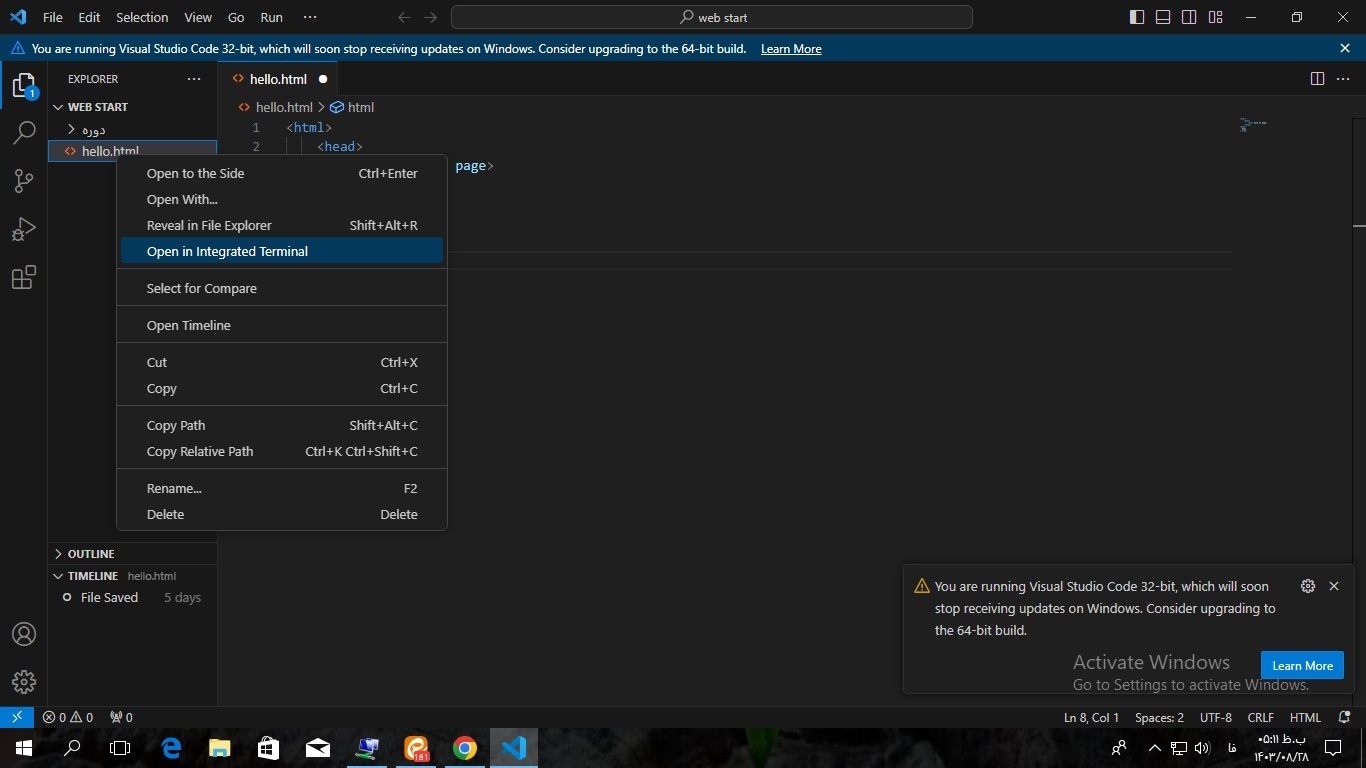This screenshot has height=768, width=1366.
Task: Change indentation via Spaces: 2
Action: click(1159, 717)
